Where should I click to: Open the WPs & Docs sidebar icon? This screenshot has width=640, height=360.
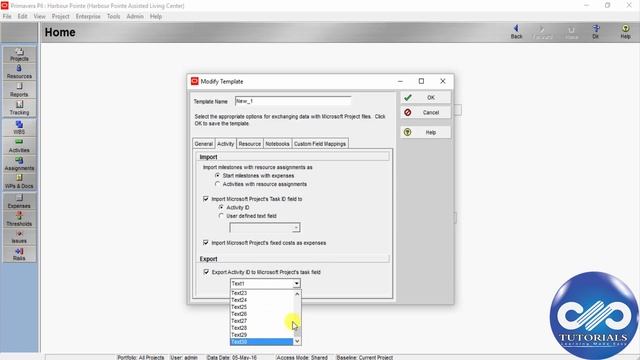coord(19,182)
